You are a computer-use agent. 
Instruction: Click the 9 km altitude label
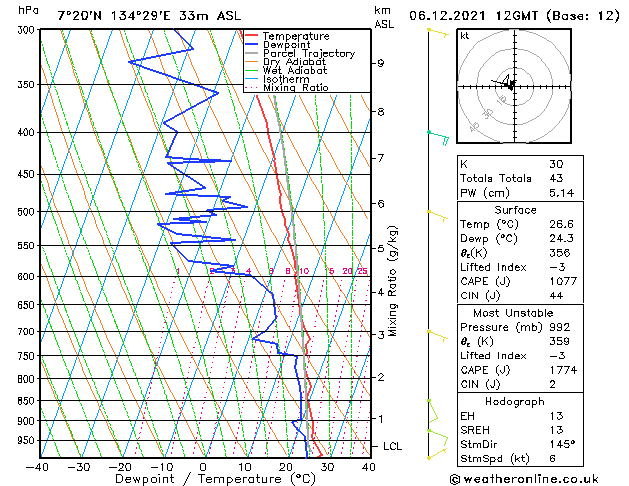381,63
